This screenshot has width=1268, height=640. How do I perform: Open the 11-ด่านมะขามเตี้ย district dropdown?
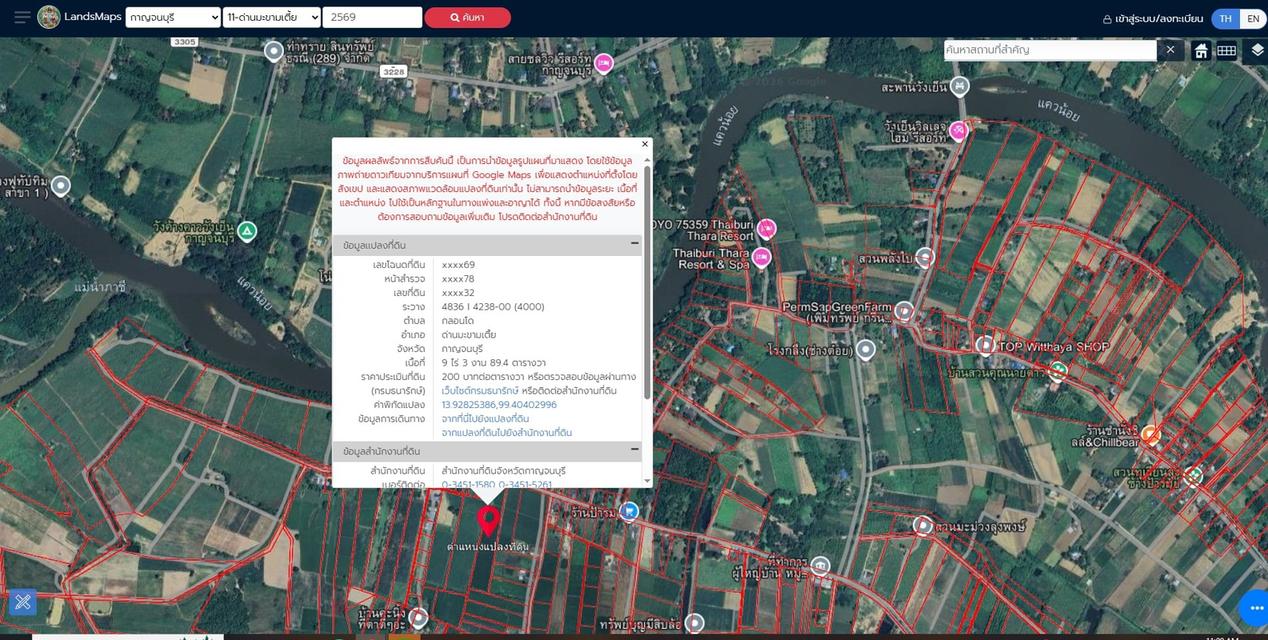272,17
